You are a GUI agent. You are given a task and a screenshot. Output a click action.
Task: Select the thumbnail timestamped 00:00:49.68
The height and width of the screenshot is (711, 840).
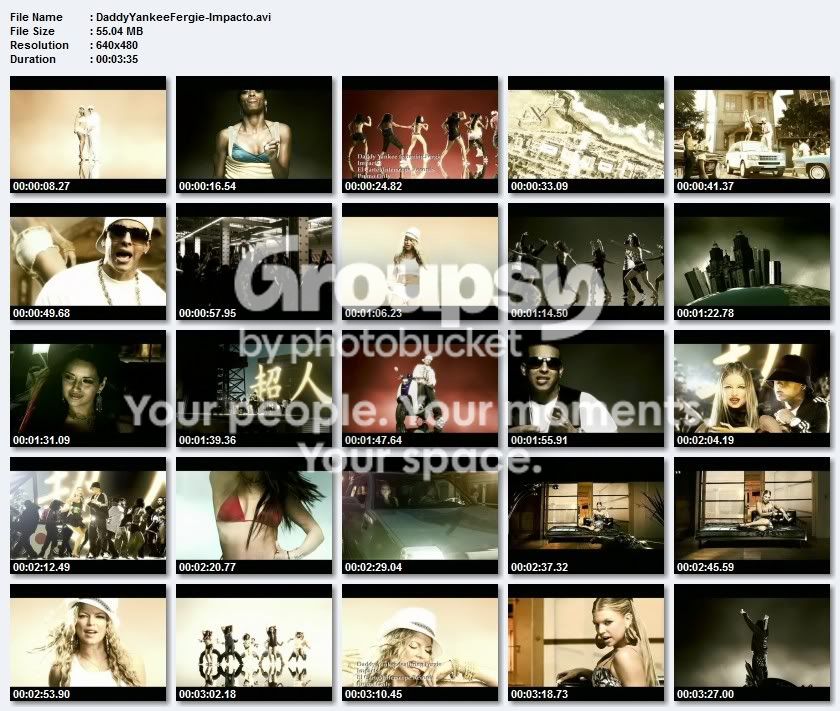pyautogui.click(x=88, y=261)
